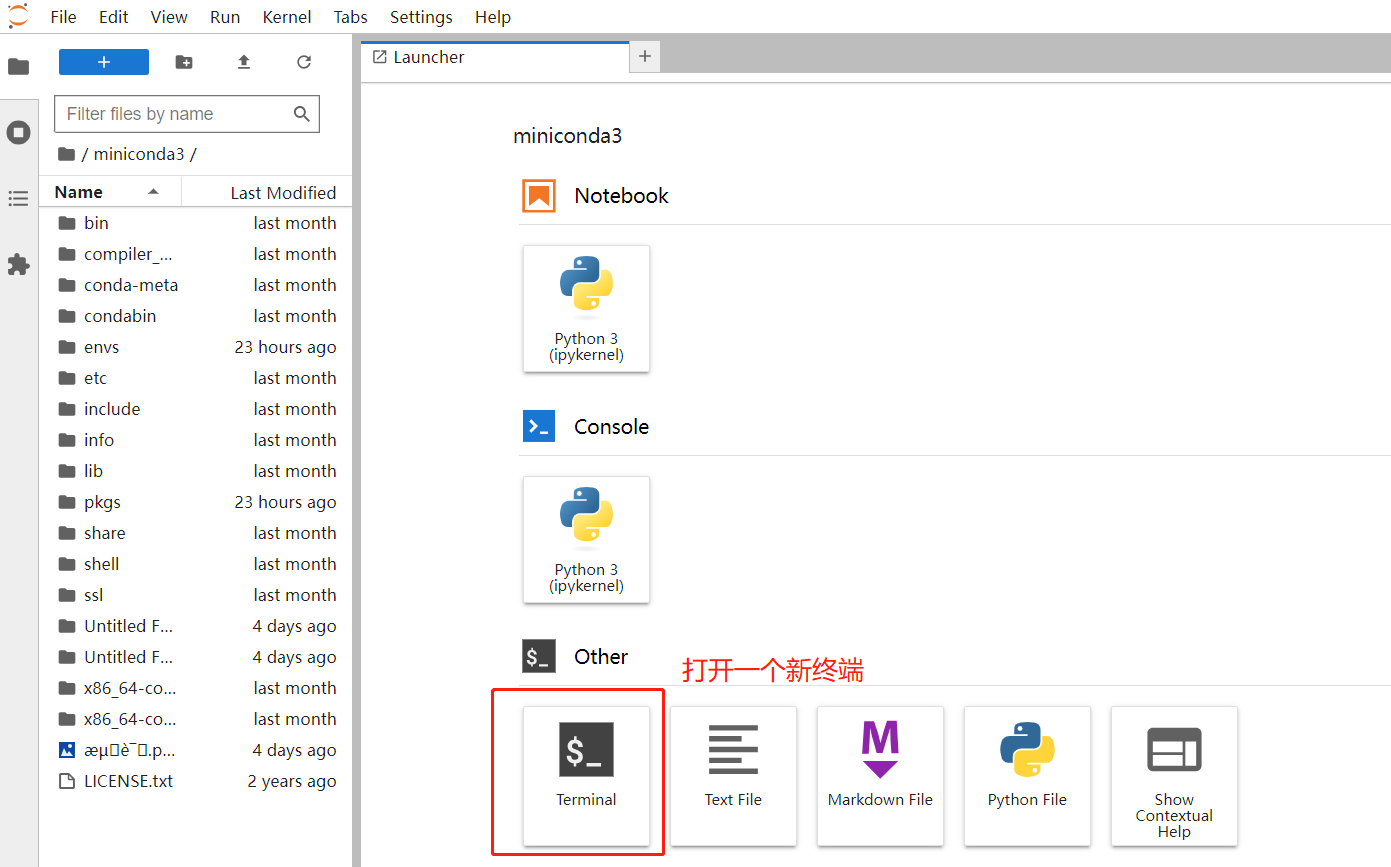The image size is (1391, 867).
Task: Select the condabin folder
Action: click(196, 316)
